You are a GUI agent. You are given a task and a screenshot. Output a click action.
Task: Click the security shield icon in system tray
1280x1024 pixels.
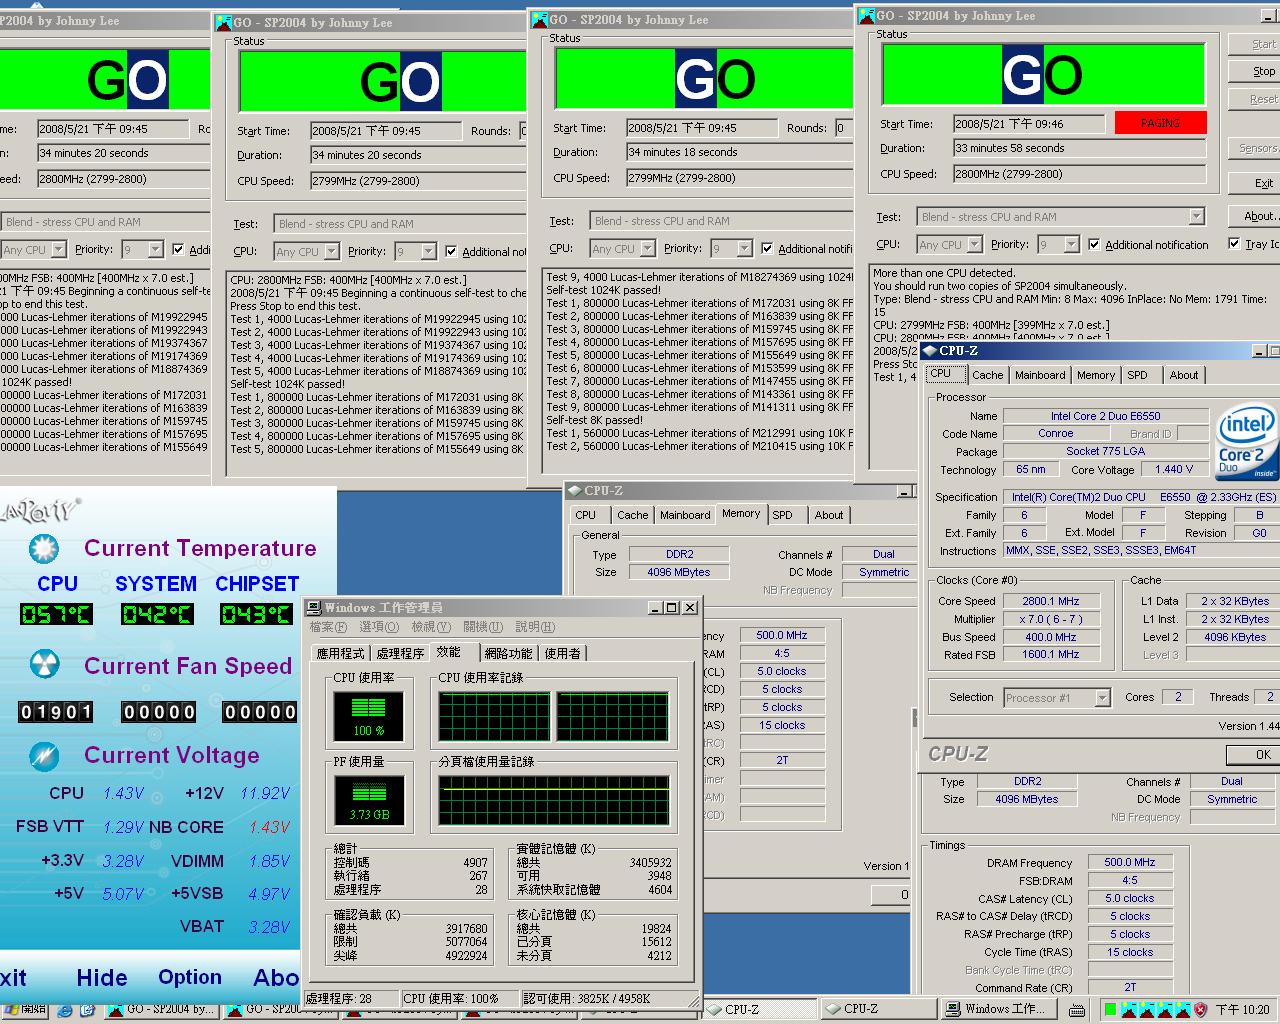(x=1200, y=1010)
